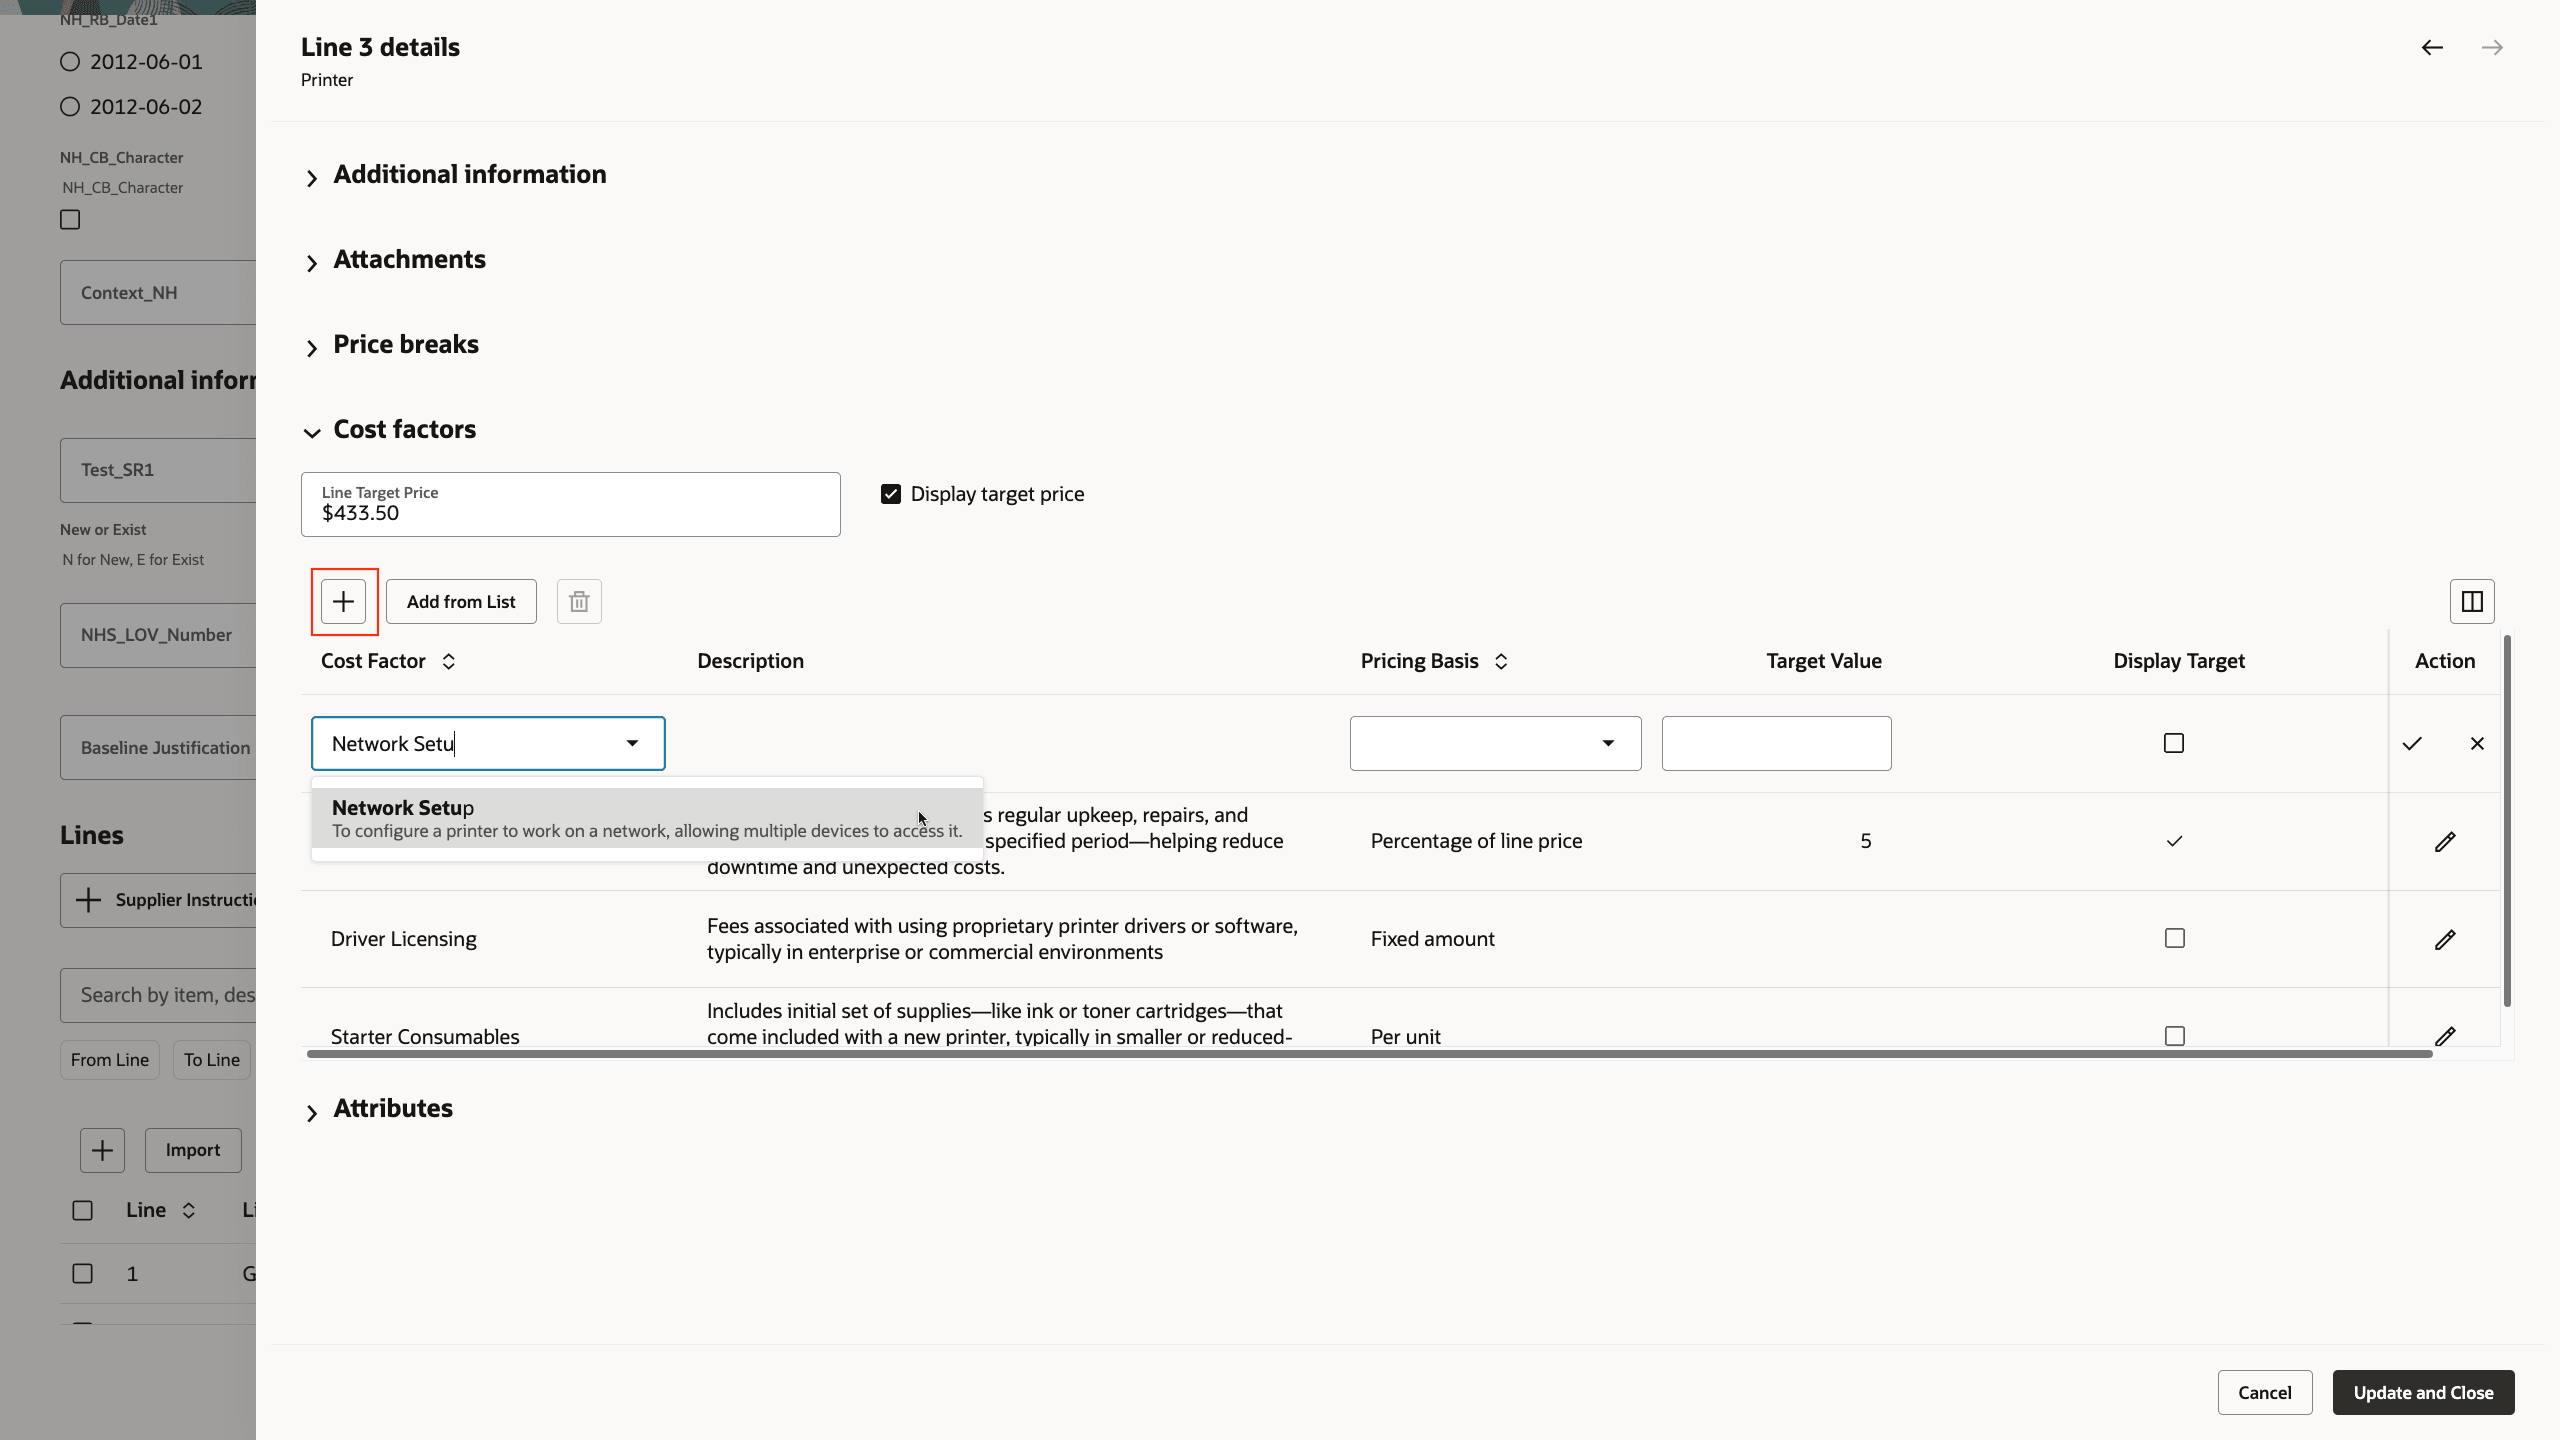Delete selected cost factors using trash icon

point(579,601)
